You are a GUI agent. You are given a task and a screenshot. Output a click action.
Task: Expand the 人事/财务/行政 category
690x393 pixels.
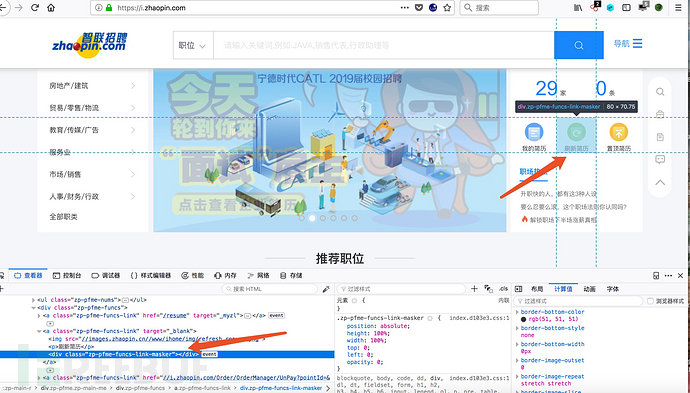pos(92,196)
